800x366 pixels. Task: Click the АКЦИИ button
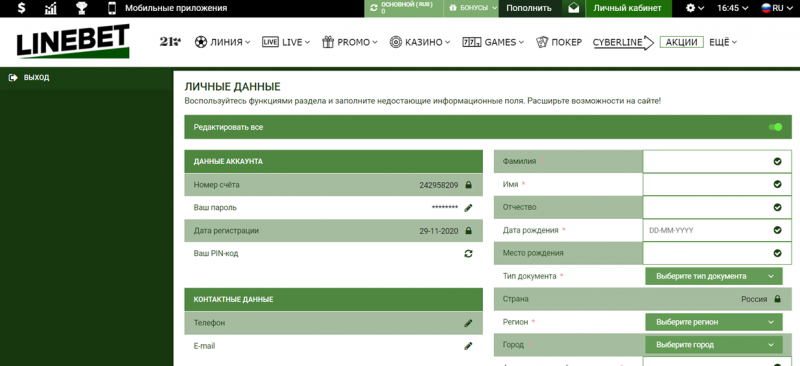[682, 42]
